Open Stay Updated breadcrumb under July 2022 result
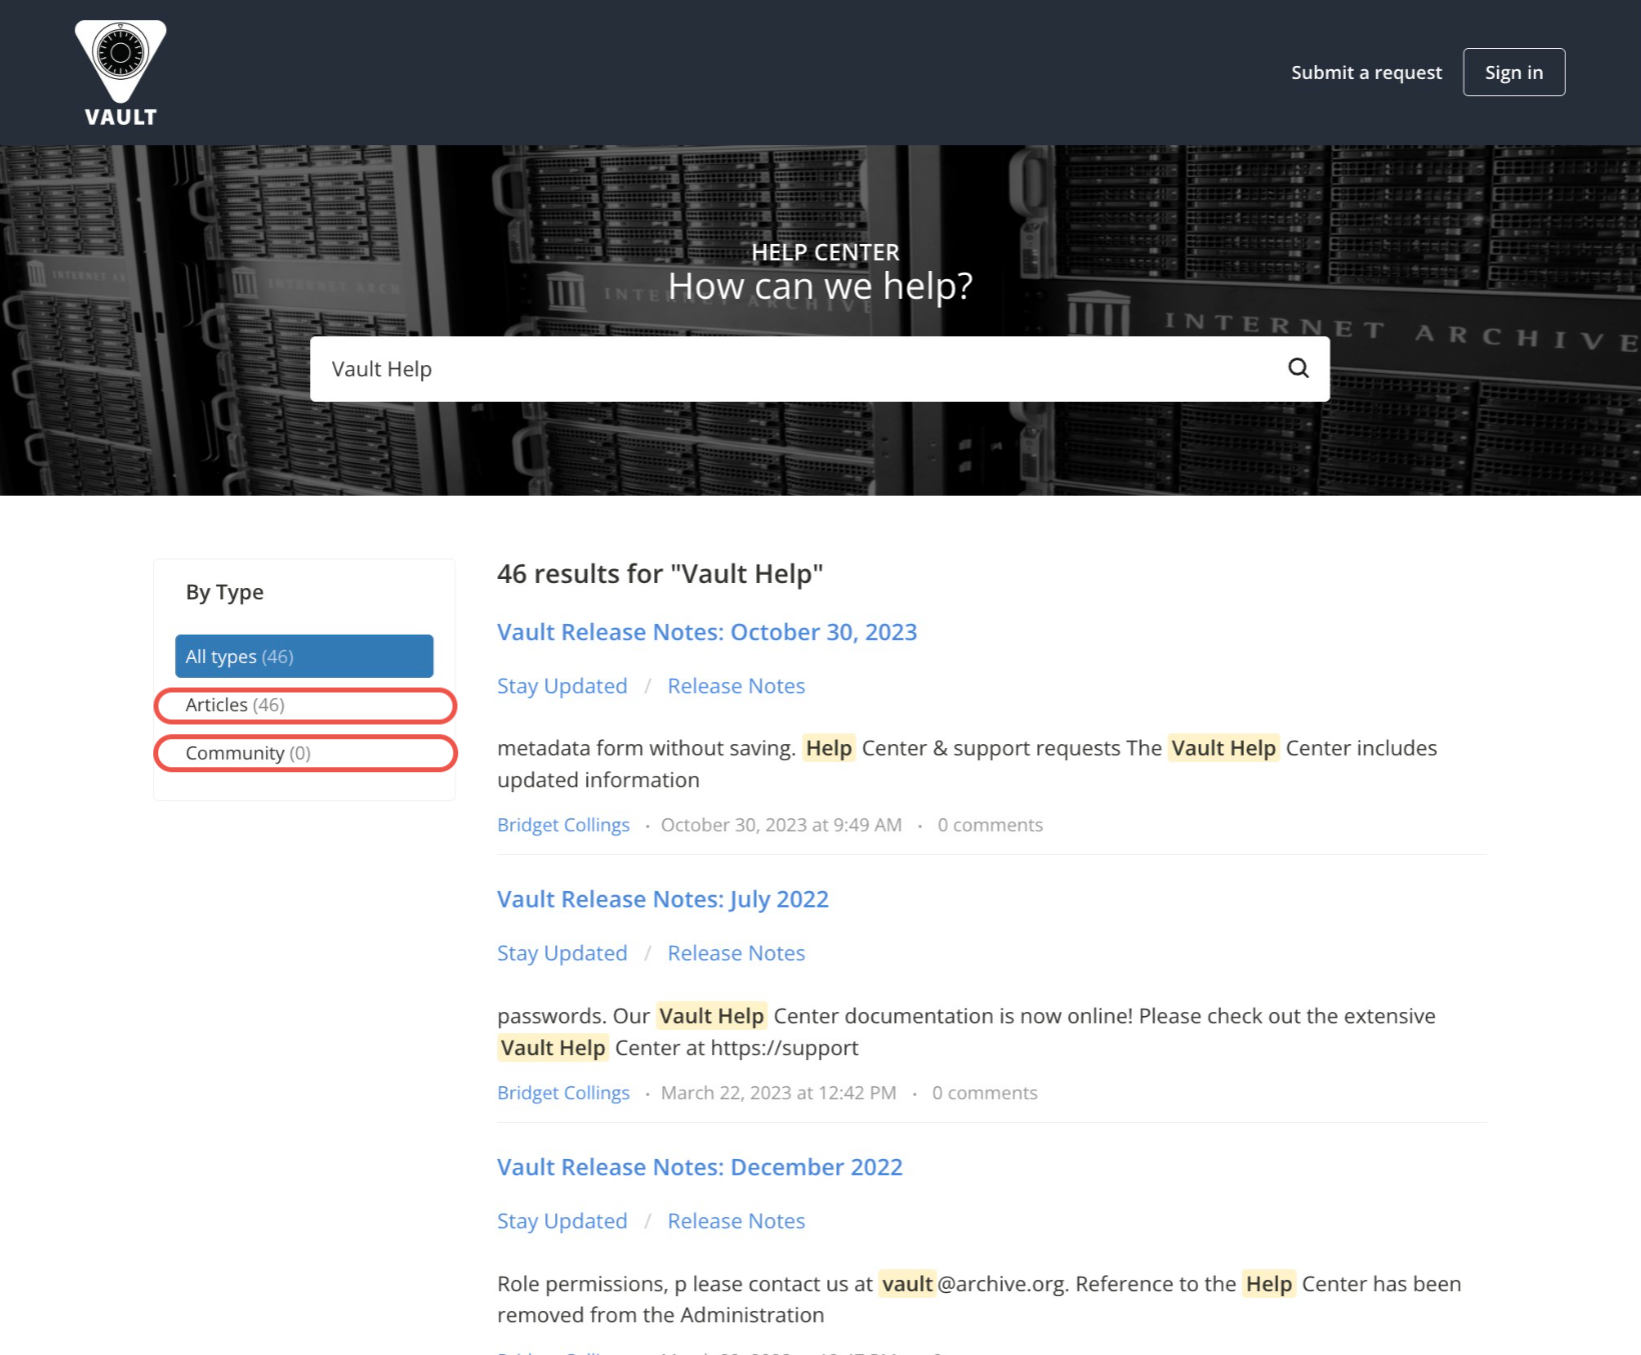 pyautogui.click(x=562, y=953)
